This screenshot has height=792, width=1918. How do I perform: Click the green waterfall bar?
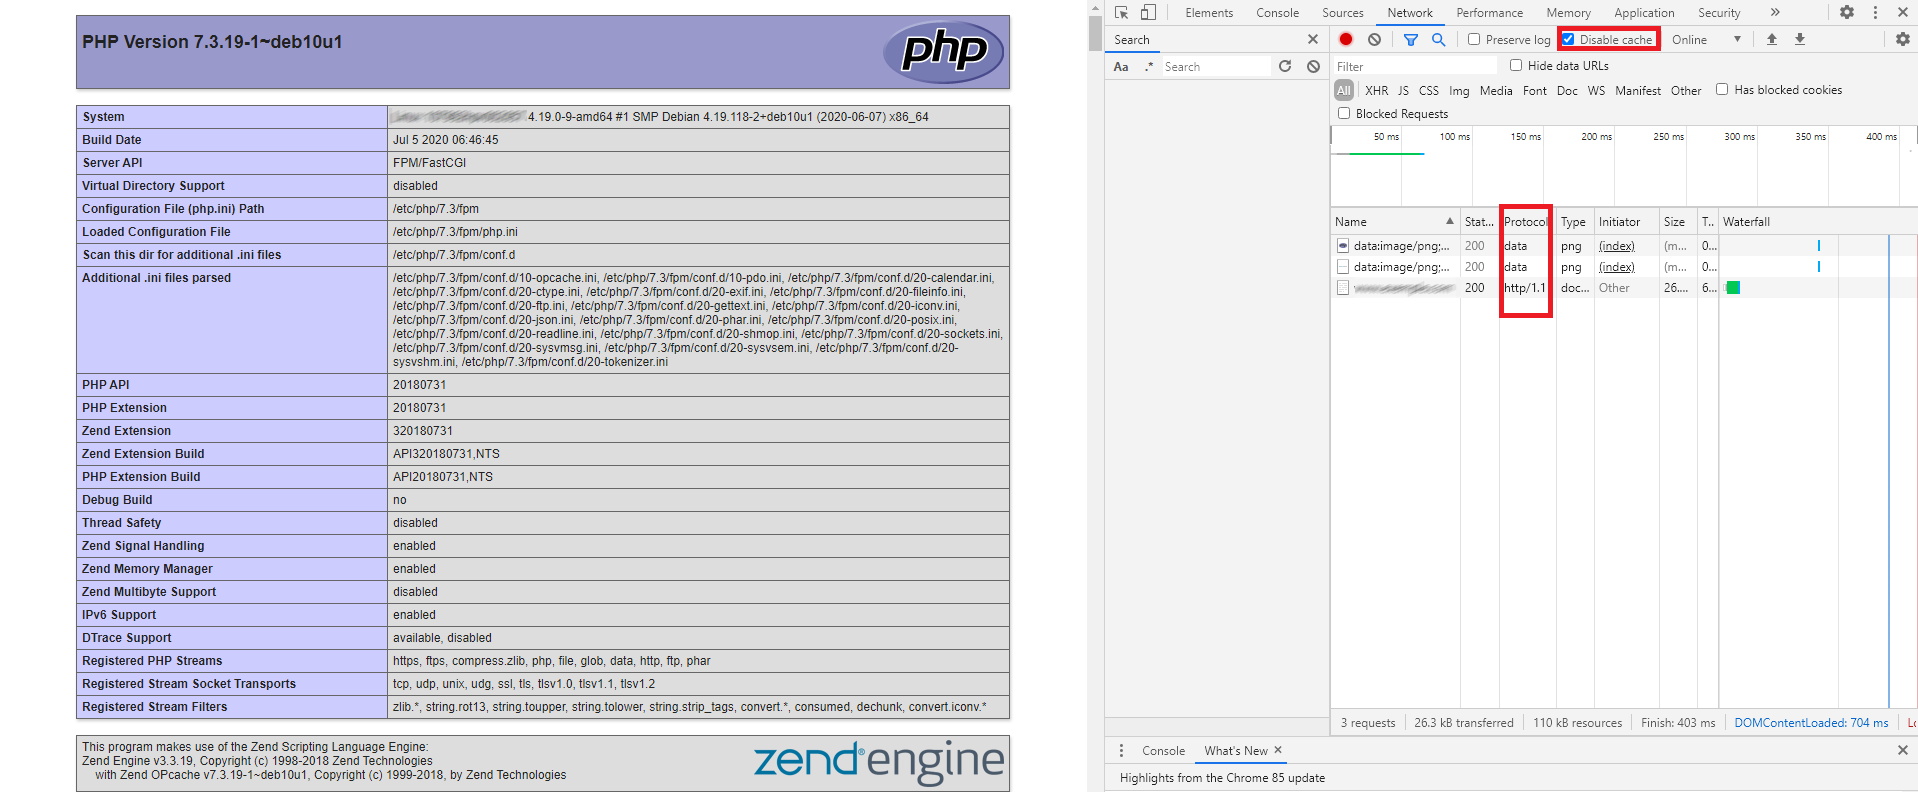tap(1733, 288)
